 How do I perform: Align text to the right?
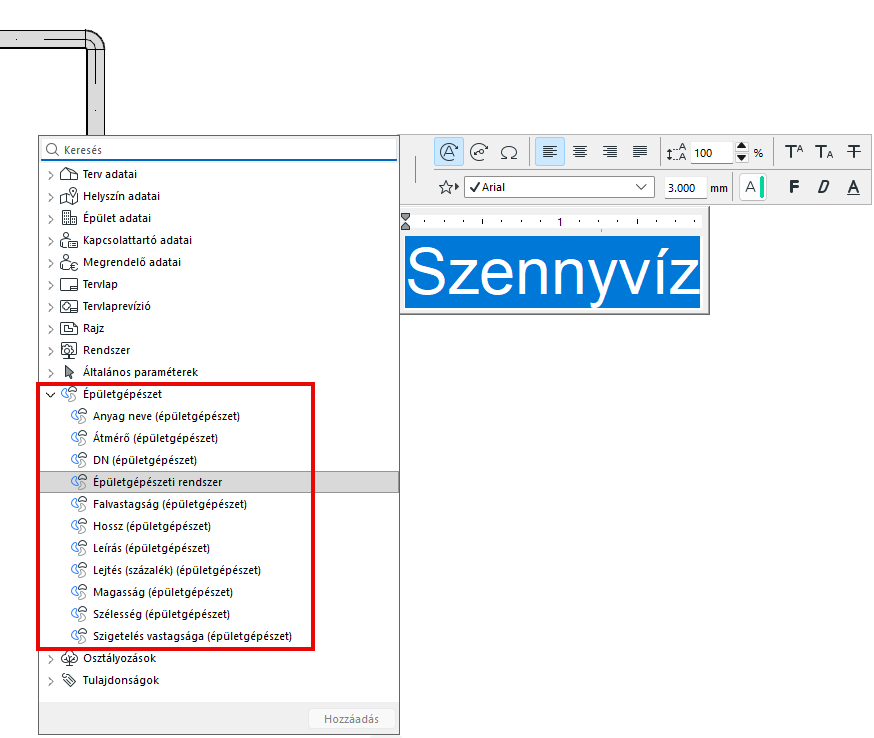[610, 152]
